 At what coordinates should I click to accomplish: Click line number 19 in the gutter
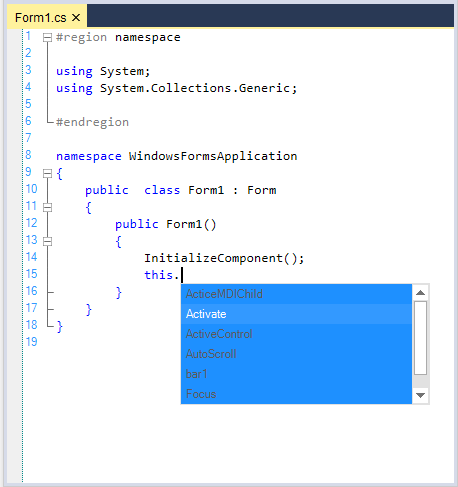click(32, 342)
